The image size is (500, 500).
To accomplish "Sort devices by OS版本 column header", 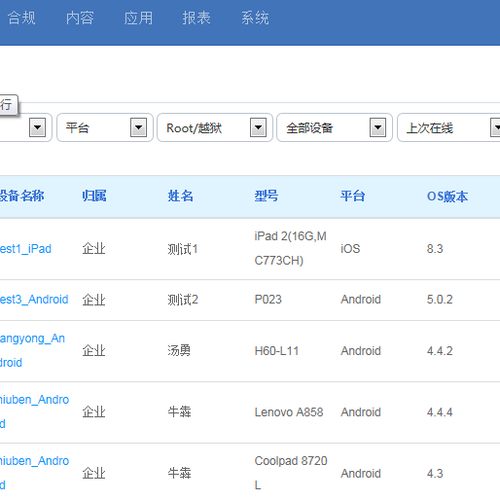I will click(x=447, y=196).
